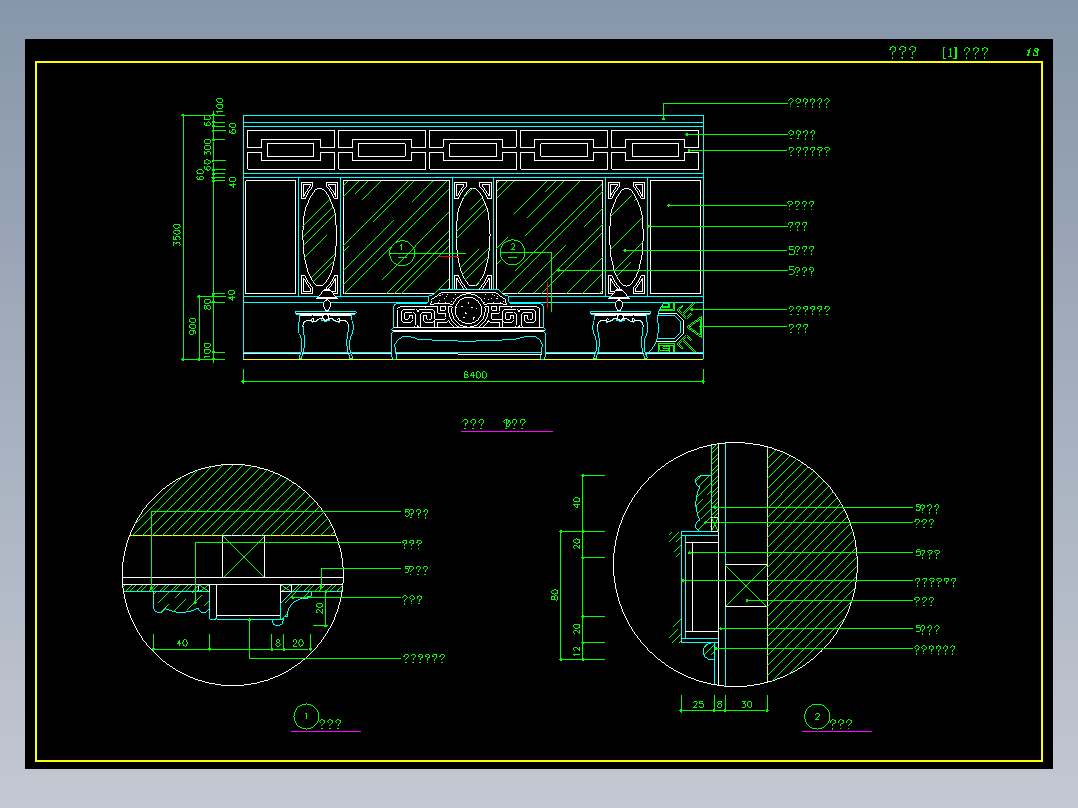Select the 30 dimension under detail 2
1078x808 pixels.
747,704
